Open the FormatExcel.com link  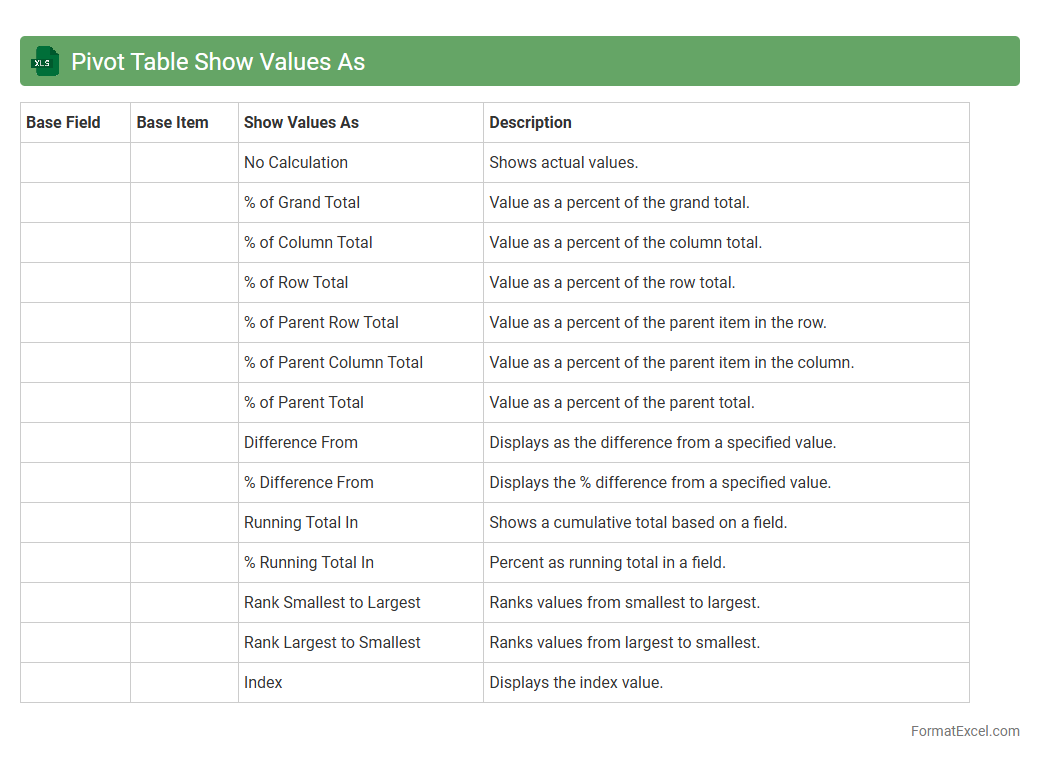click(x=964, y=731)
